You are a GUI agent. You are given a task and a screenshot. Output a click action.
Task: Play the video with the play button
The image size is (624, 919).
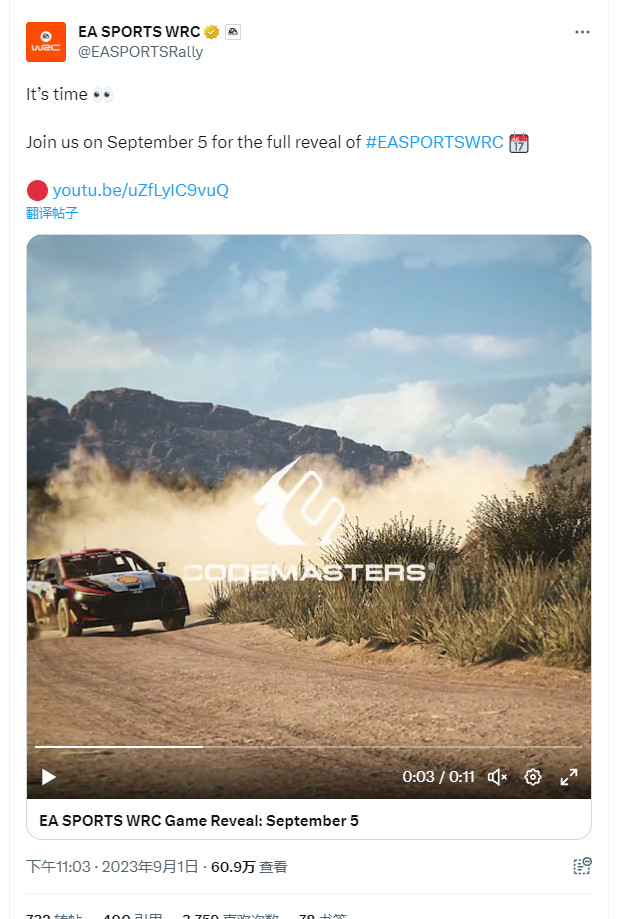point(49,777)
